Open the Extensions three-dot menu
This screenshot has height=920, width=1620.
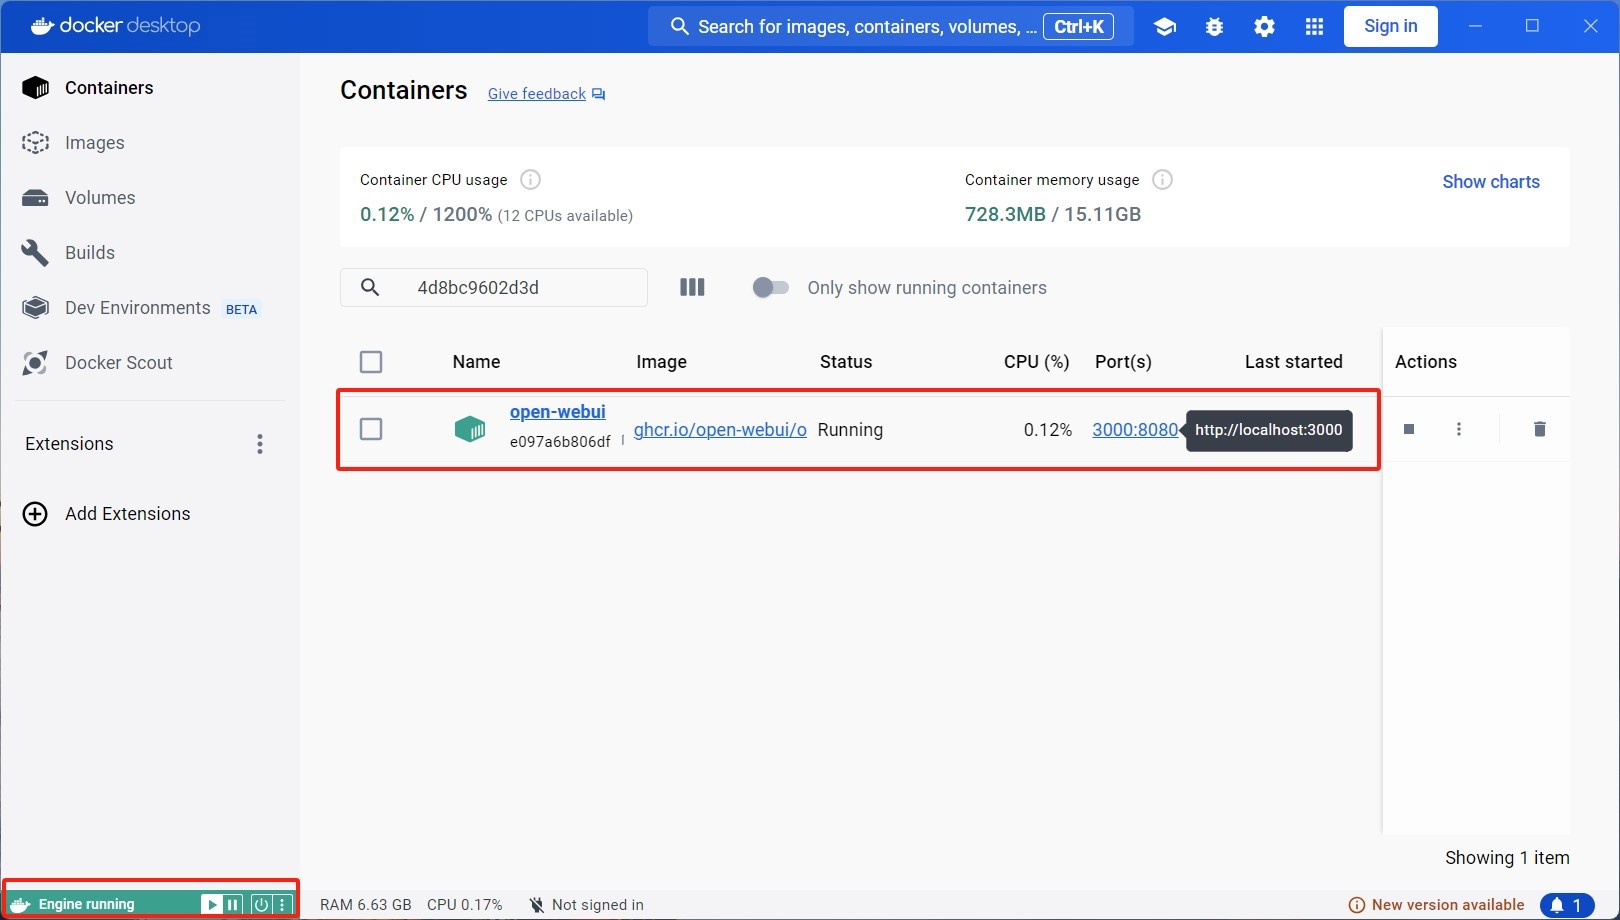[x=260, y=444]
